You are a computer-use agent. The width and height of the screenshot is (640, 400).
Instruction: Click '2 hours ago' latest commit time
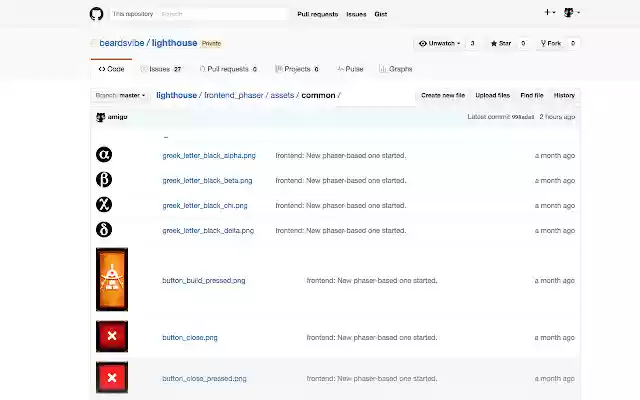[x=557, y=117]
